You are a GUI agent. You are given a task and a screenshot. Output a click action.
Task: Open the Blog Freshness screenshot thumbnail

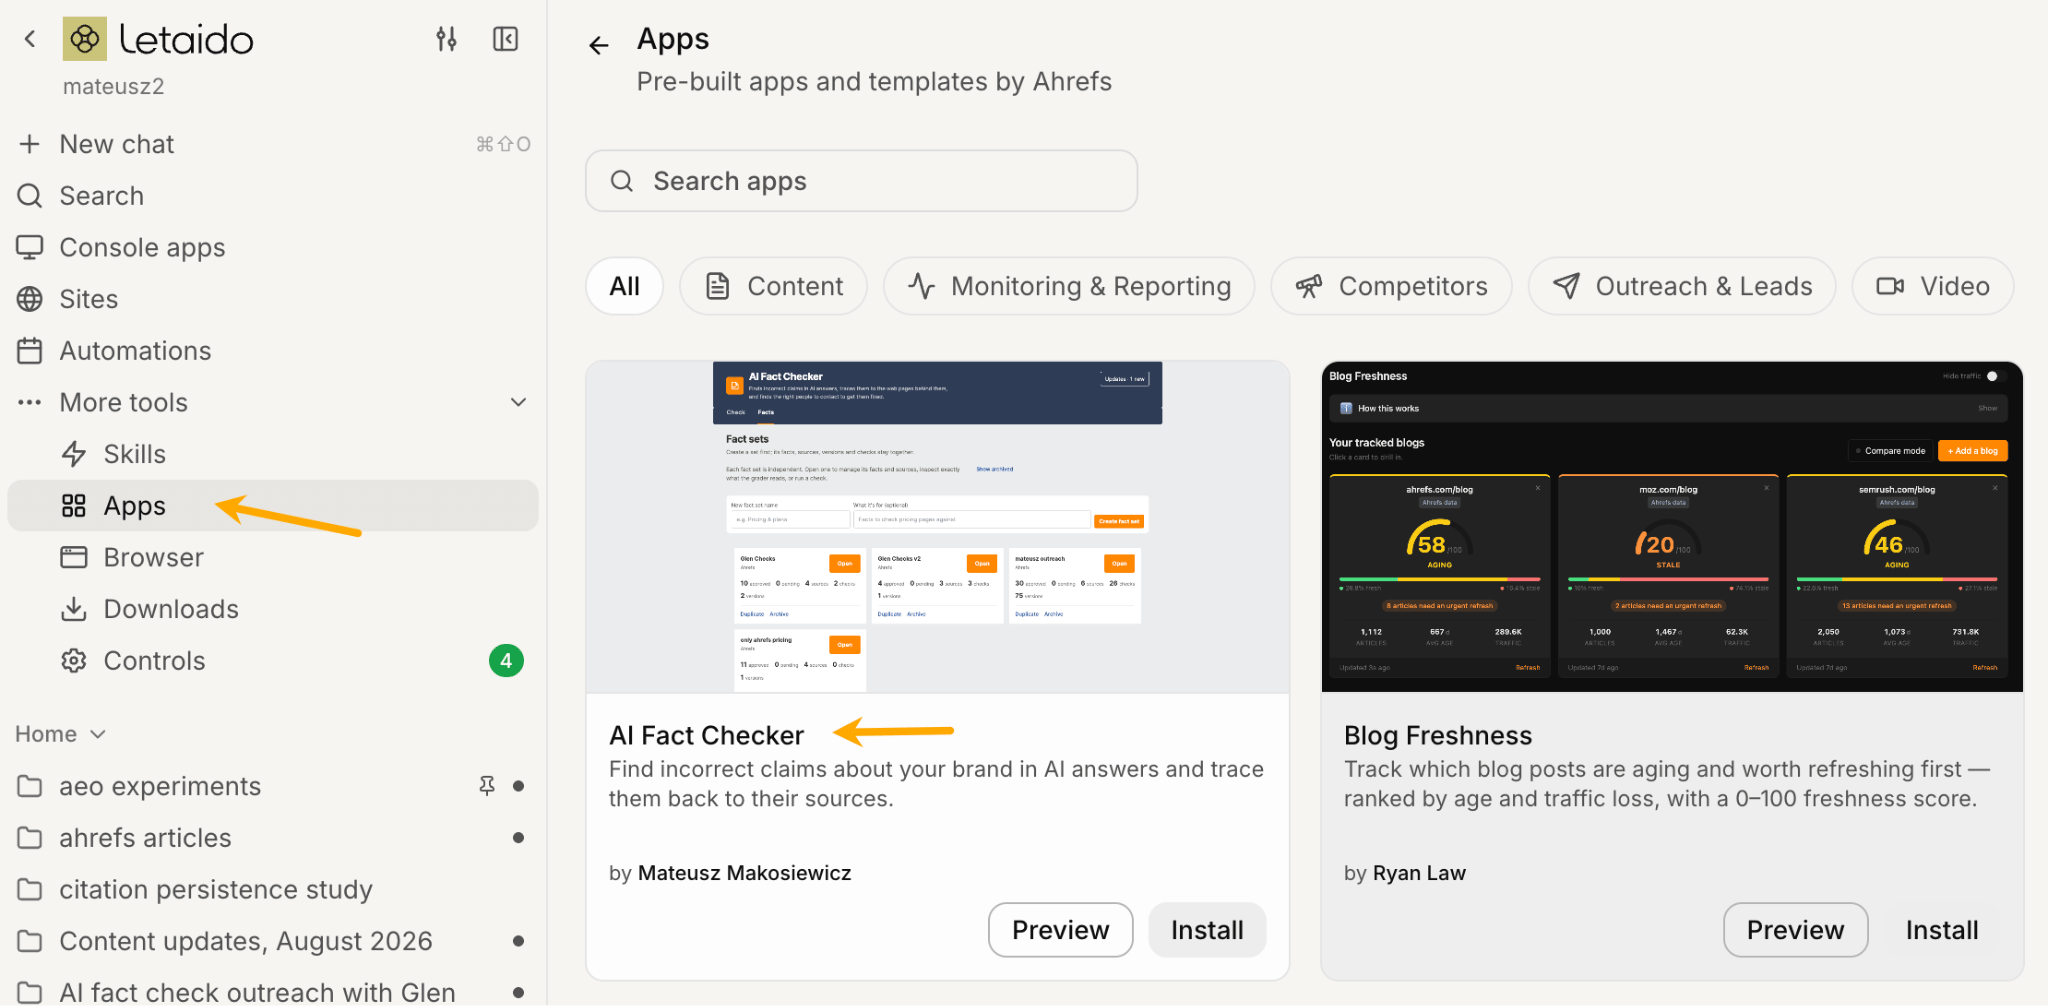(1672, 527)
